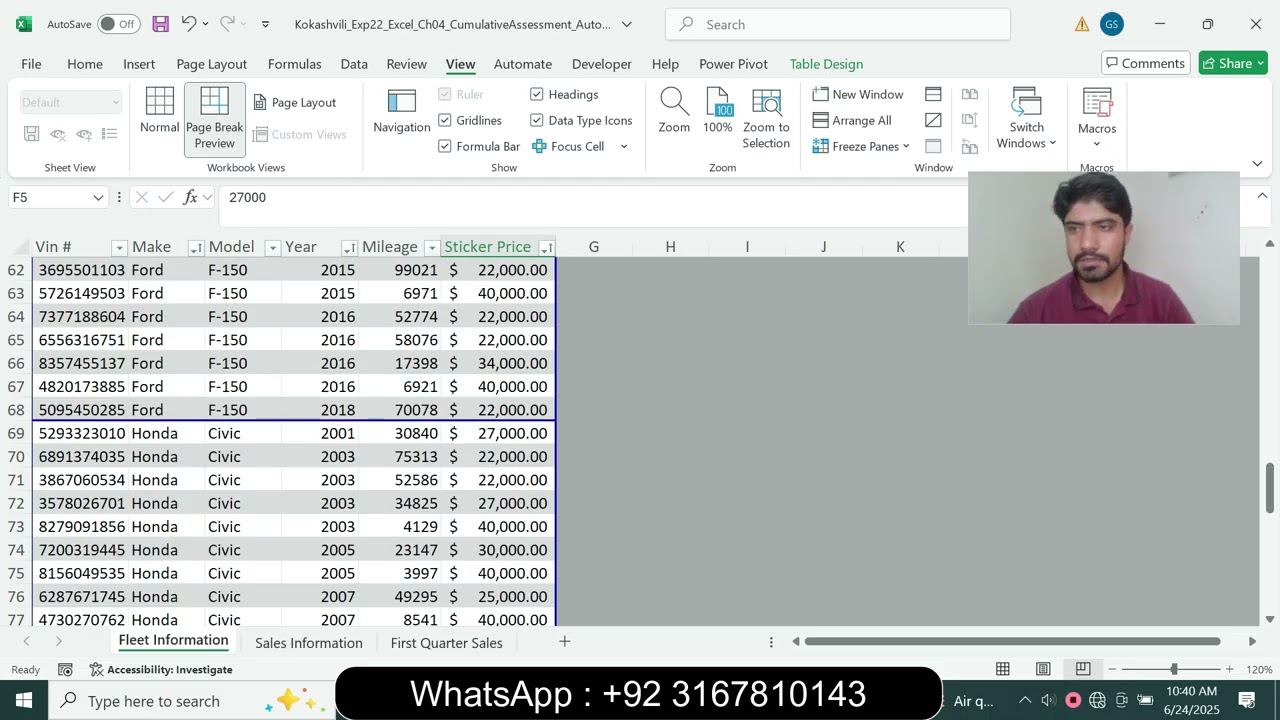The image size is (1280, 720).
Task: Click the Split window icon
Action: [933, 94]
